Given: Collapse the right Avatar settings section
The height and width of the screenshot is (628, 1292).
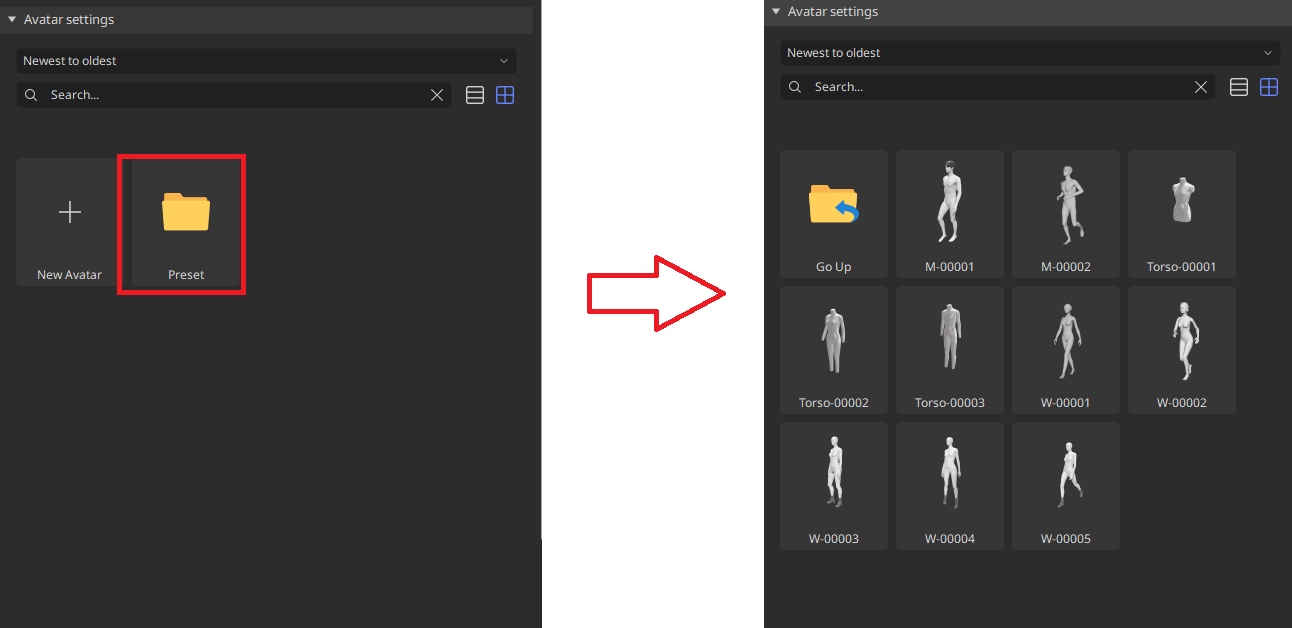Looking at the screenshot, I should coord(775,12).
